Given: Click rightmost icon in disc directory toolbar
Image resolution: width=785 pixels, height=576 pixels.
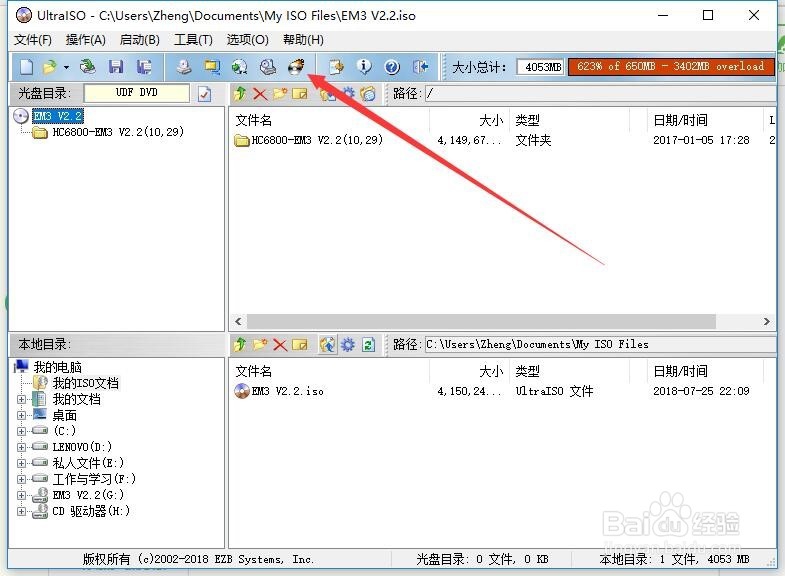Looking at the screenshot, I should coord(368,94).
